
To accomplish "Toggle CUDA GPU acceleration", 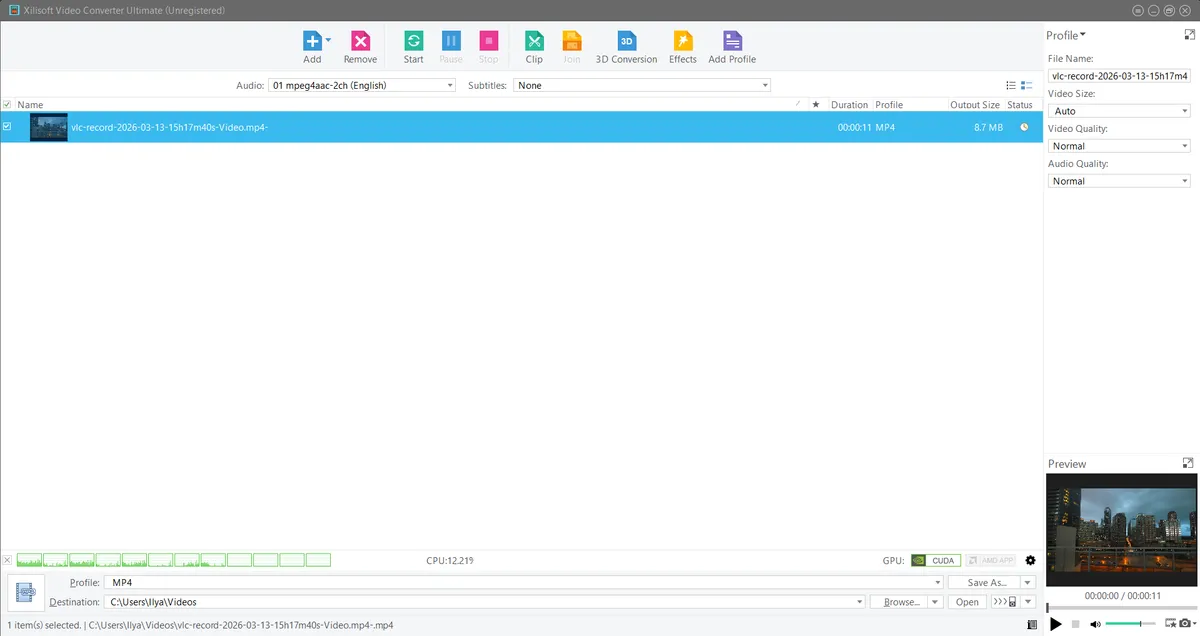I will coord(936,561).
